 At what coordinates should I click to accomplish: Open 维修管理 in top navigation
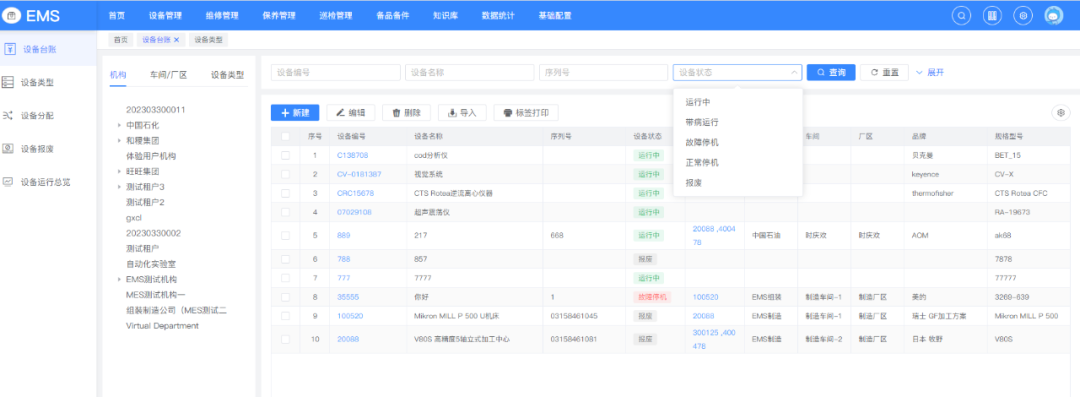pyautogui.click(x=222, y=15)
